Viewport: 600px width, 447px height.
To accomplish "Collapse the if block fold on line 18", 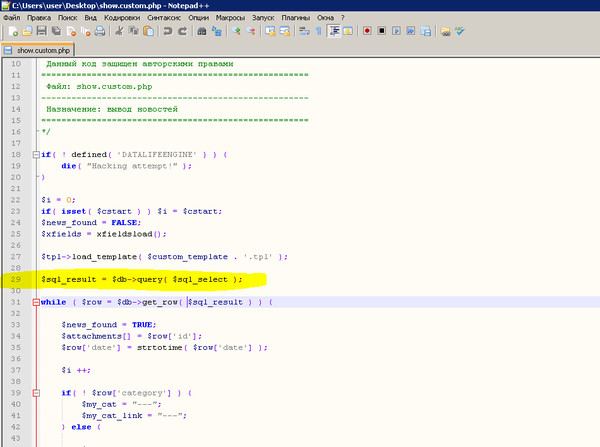I will tap(36, 154).
